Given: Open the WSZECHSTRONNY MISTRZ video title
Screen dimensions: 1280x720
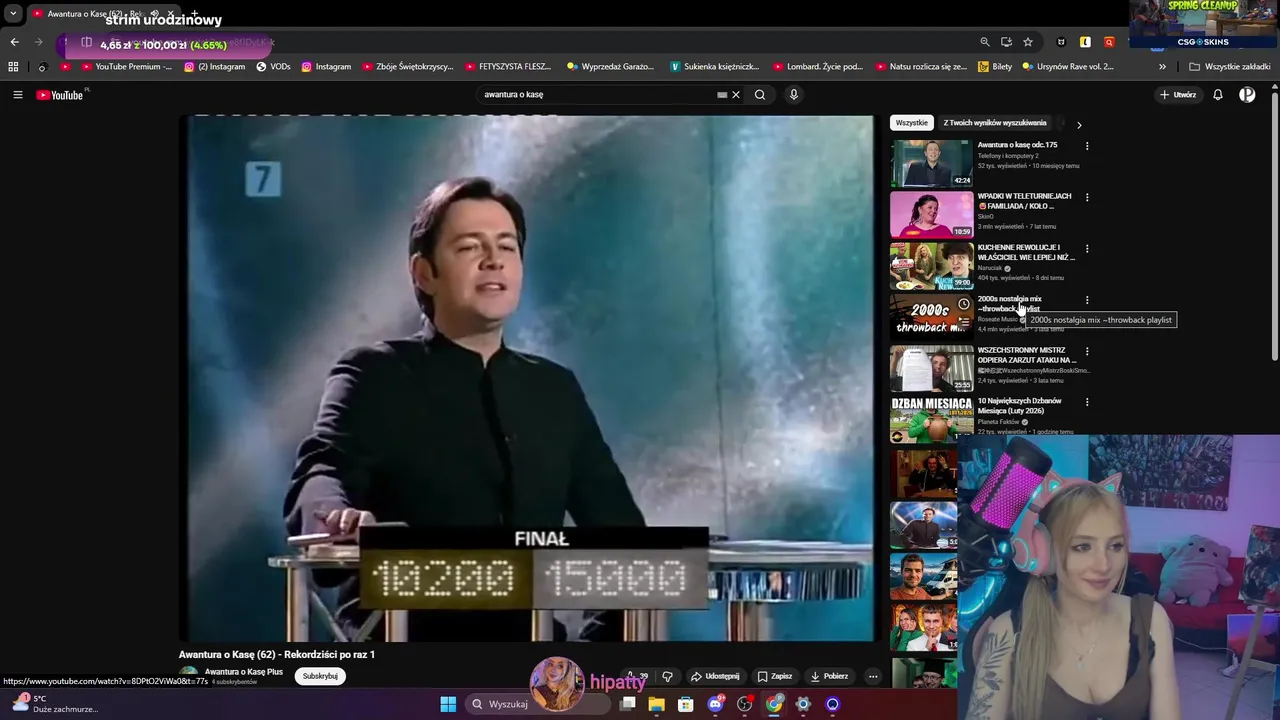Looking at the screenshot, I should pos(1027,355).
